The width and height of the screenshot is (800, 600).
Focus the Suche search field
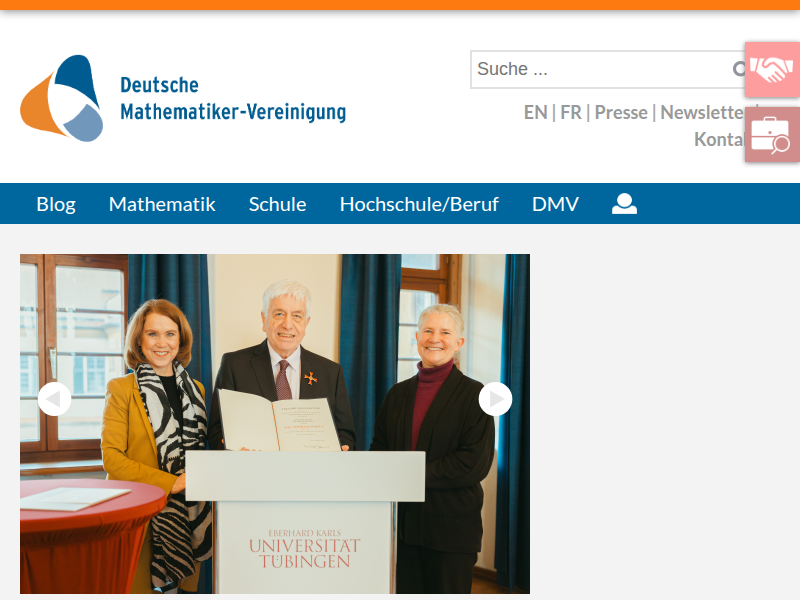[x=600, y=69]
